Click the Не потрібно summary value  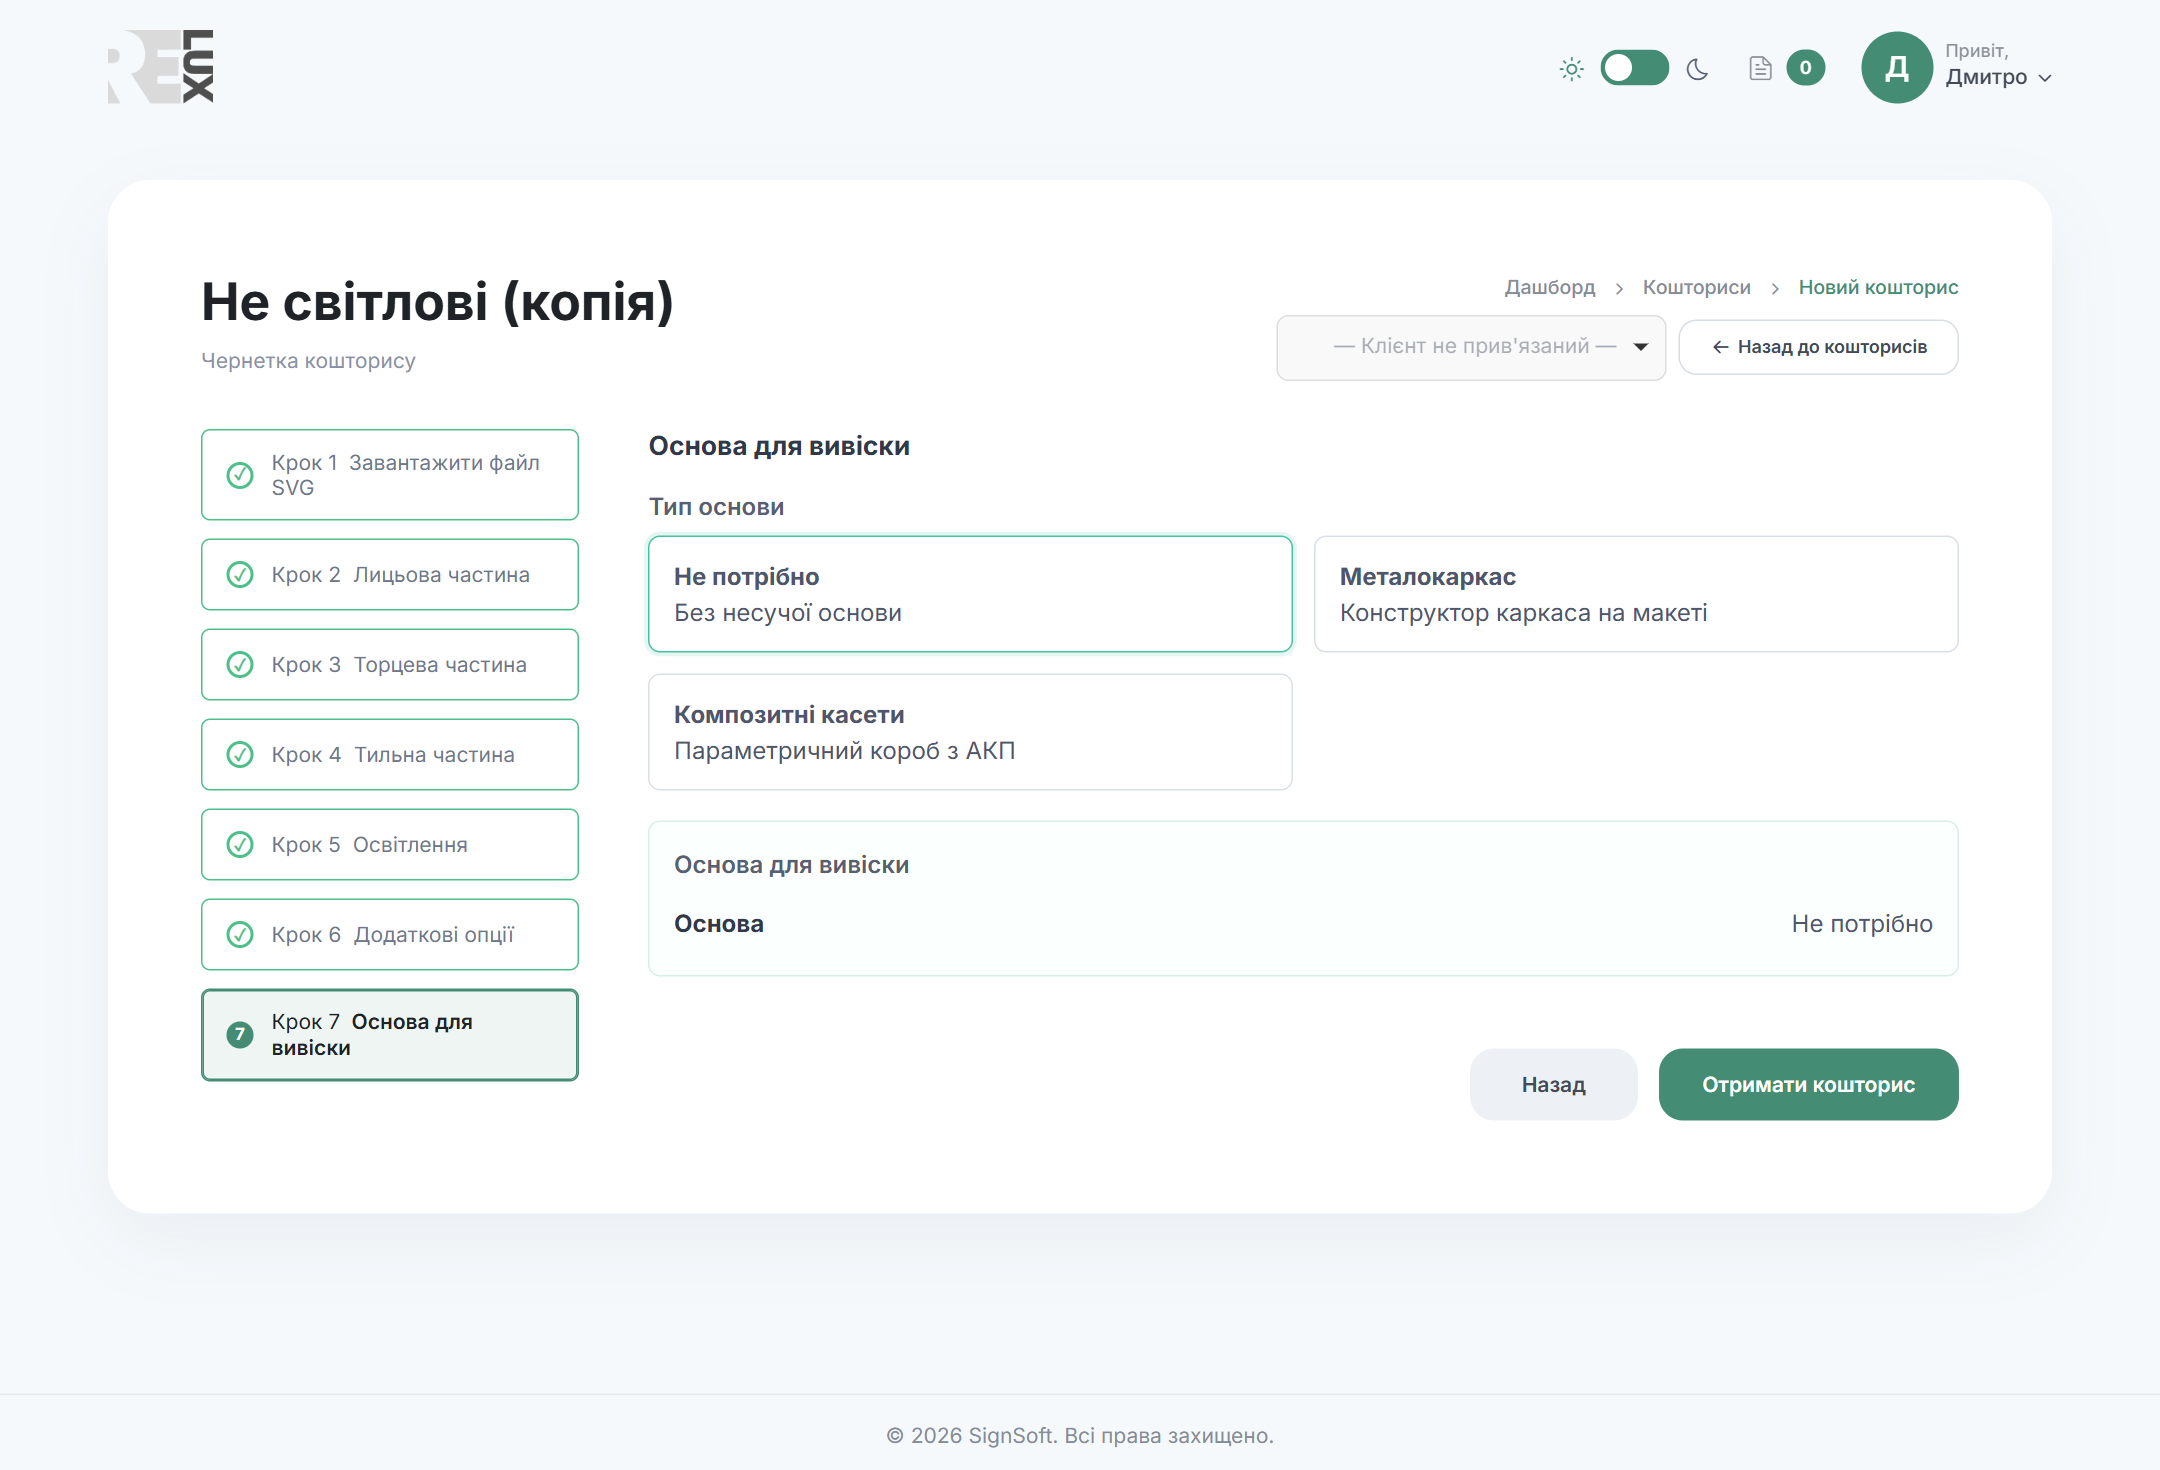(x=1862, y=924)
